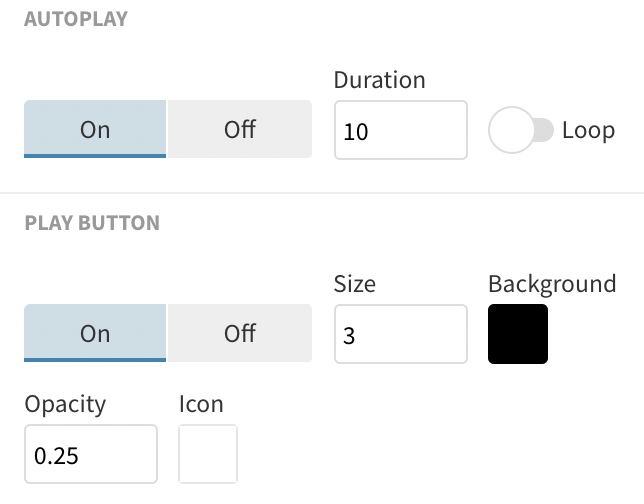The height and width of the screenshot is (504, 644).
Task: Click the Icon label text
Action: (x=201, y=404)
